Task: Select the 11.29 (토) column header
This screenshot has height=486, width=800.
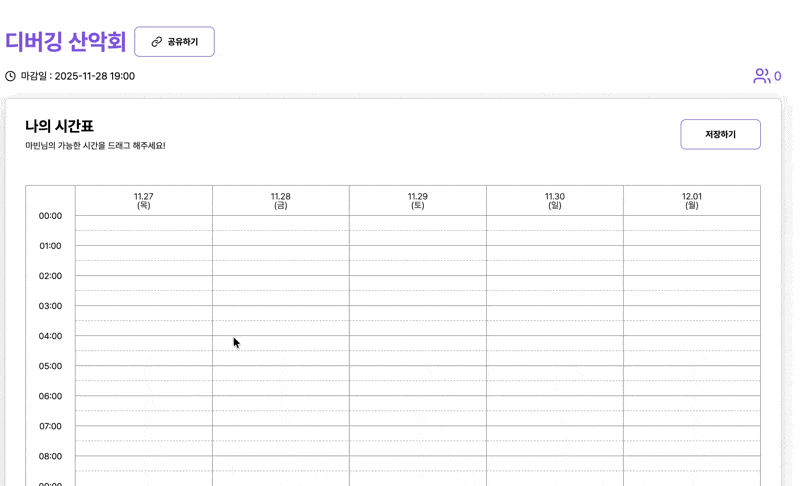Action: tap(418, 201)
